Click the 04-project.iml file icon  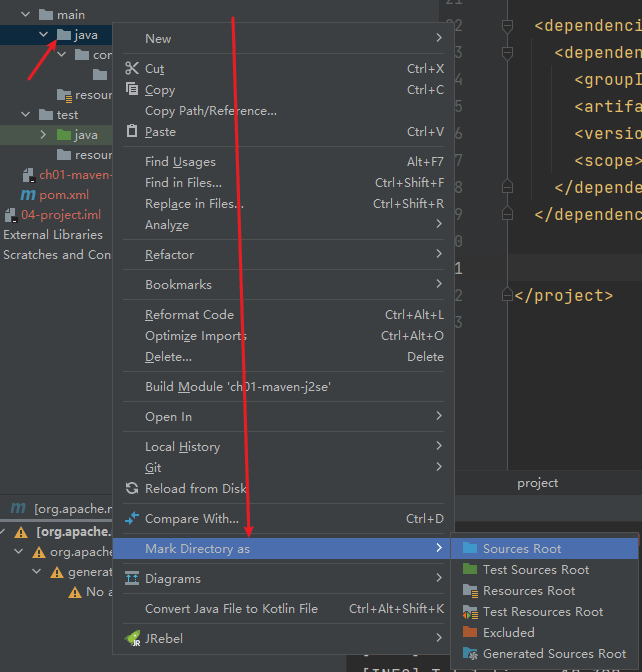point(11,215)
